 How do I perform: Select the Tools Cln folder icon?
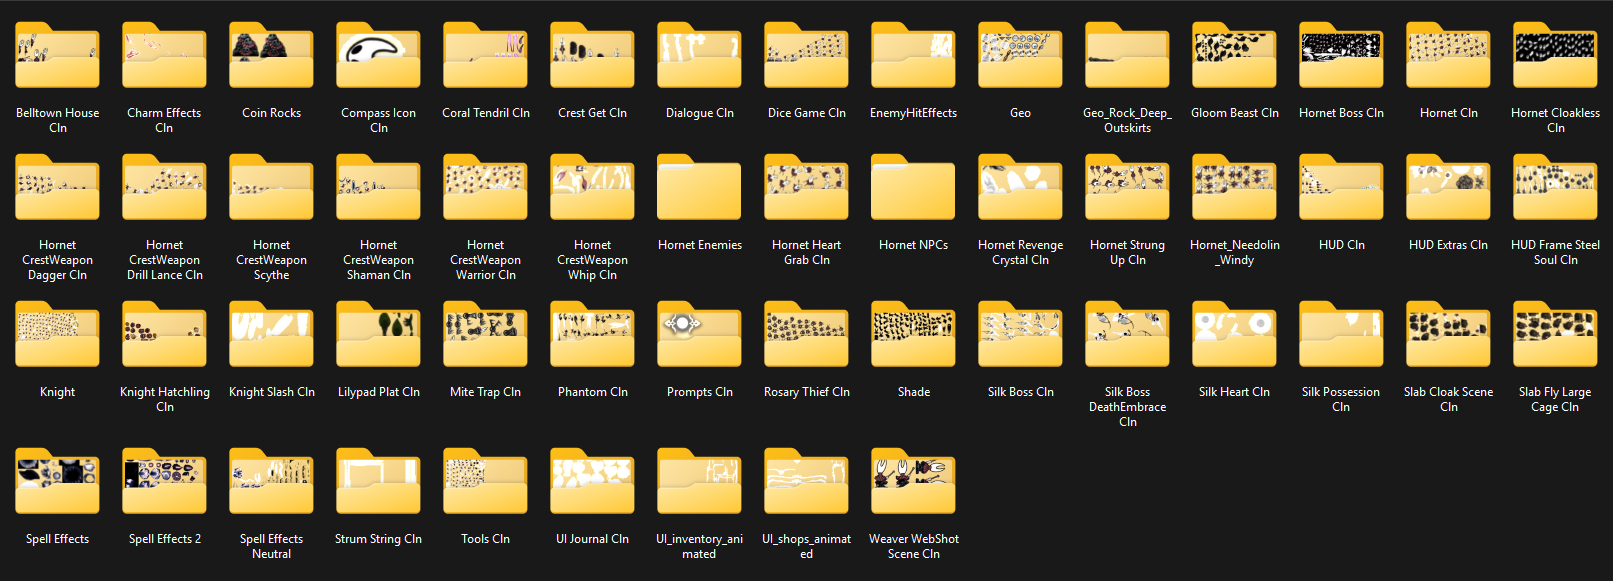[x=485, y=481]
